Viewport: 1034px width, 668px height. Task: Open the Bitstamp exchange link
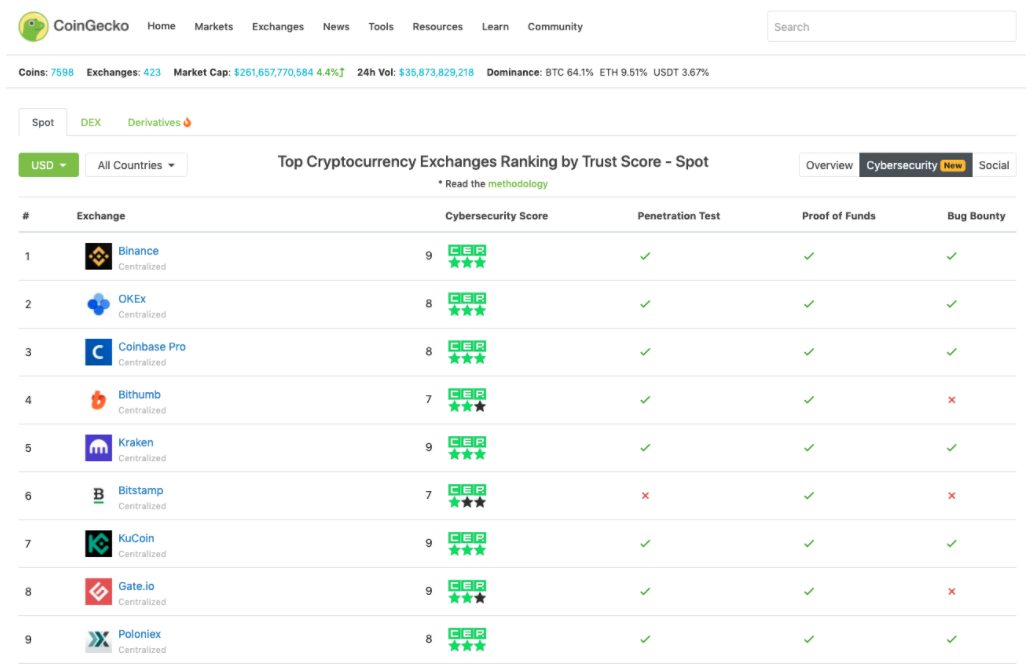tap(140, 490)
